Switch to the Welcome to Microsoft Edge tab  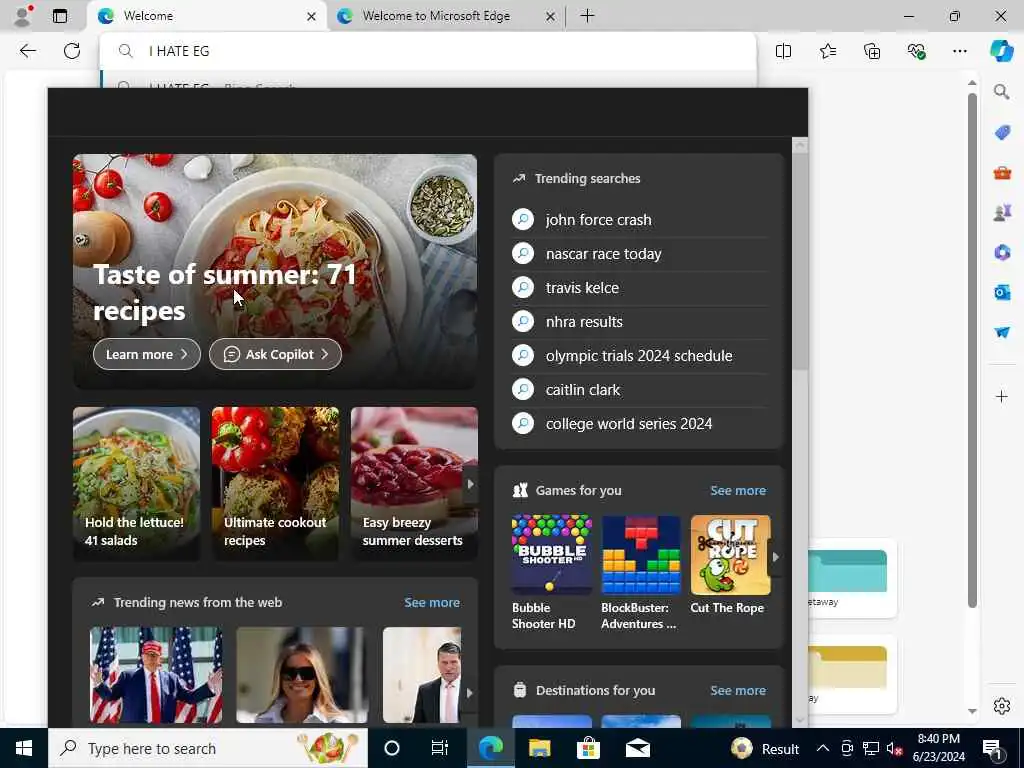click(x=446, y=16)
